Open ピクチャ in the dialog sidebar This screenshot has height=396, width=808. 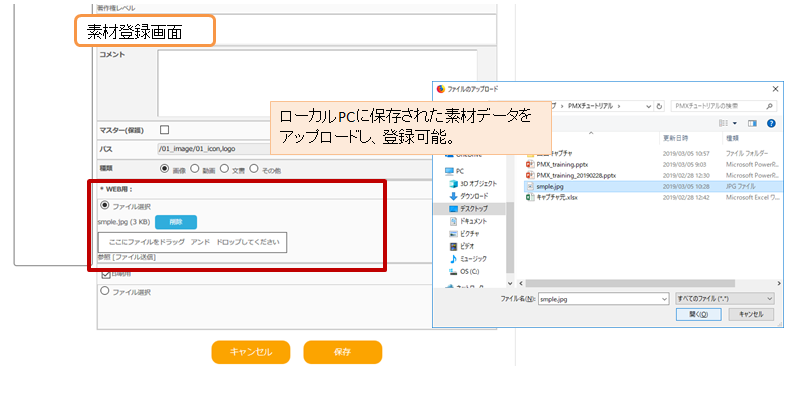[464, 234]
